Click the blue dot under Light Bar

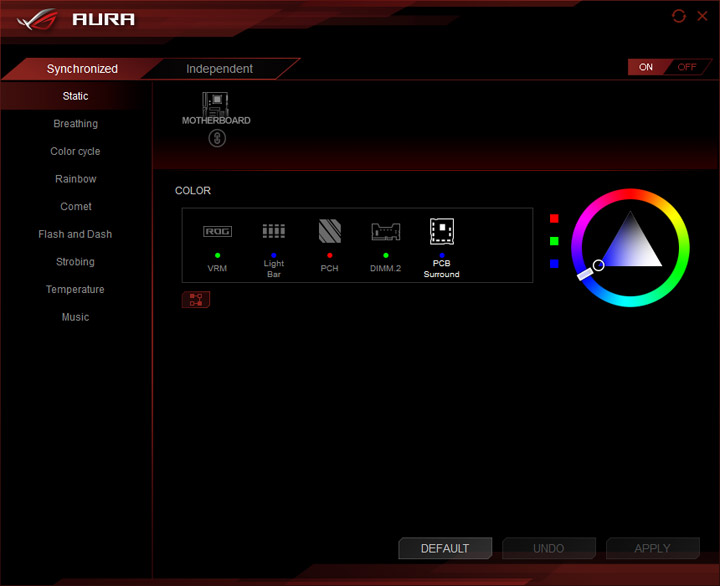pos(274,255)
